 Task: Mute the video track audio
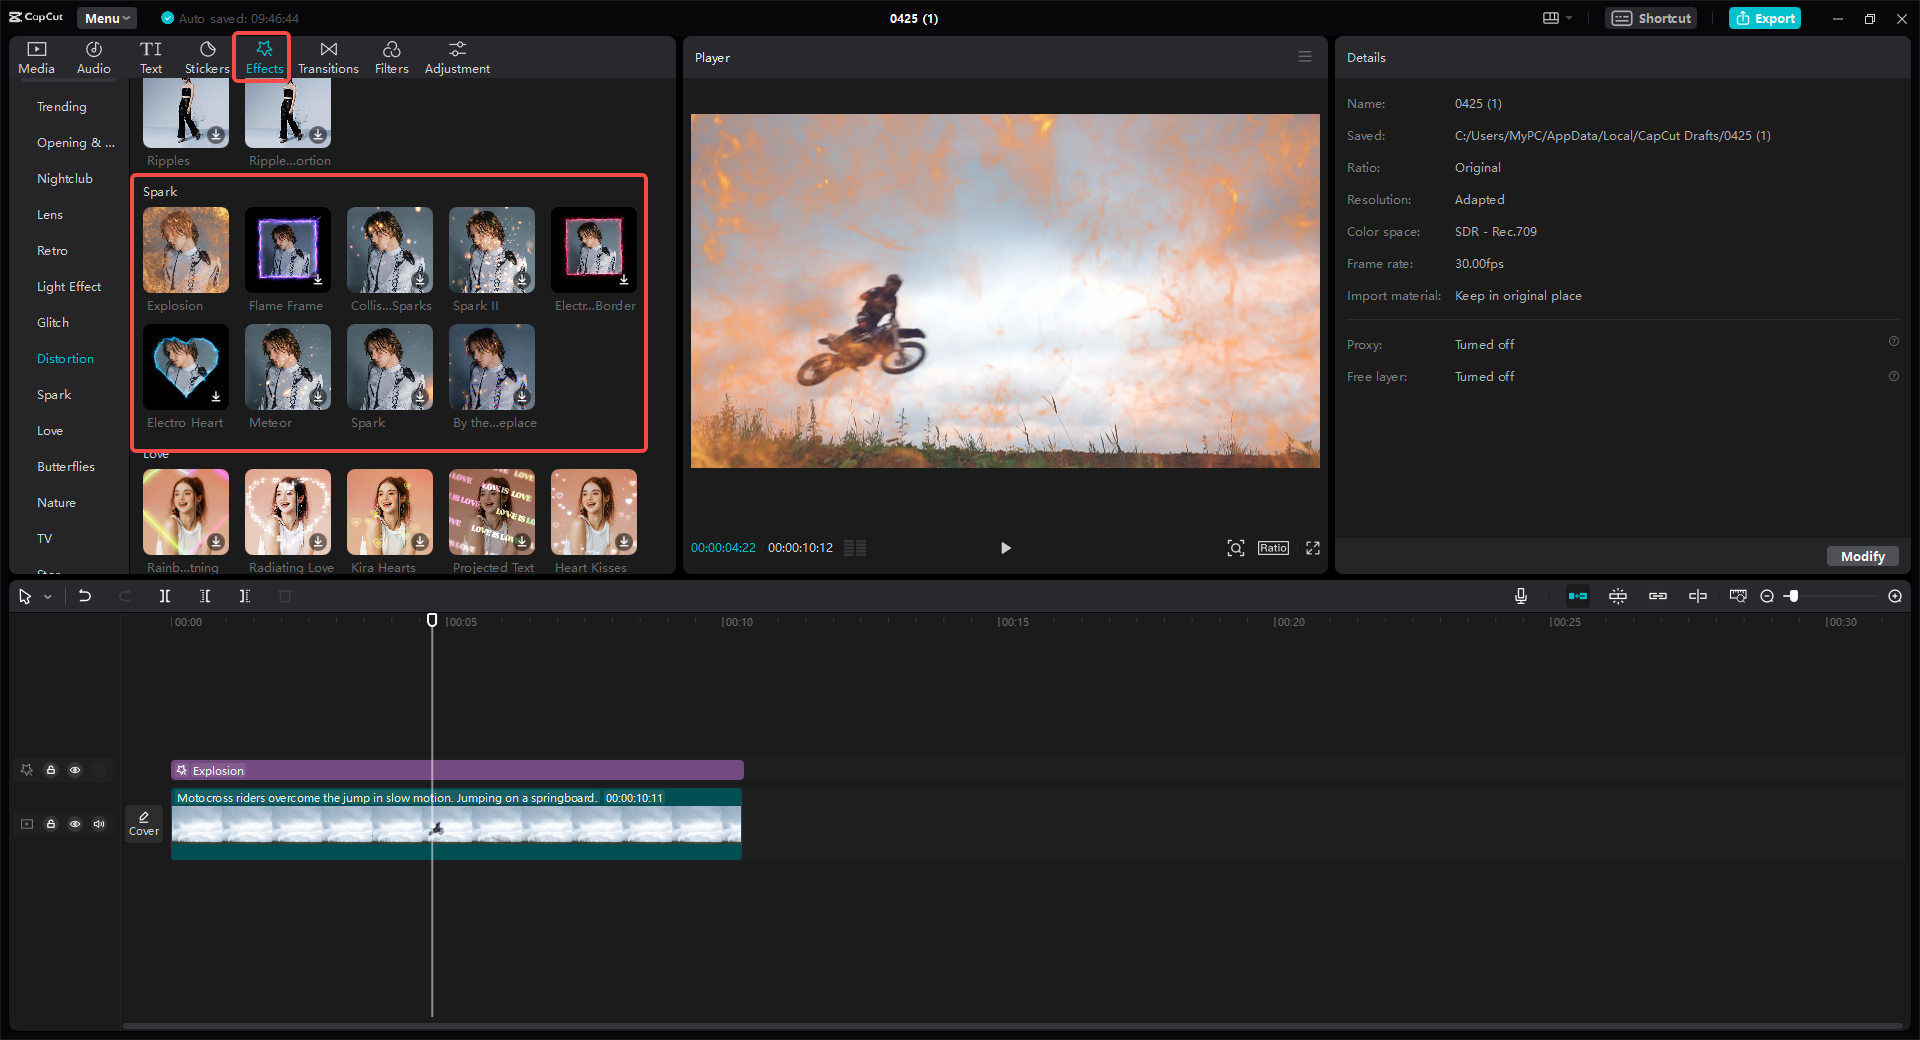point(99,824)
